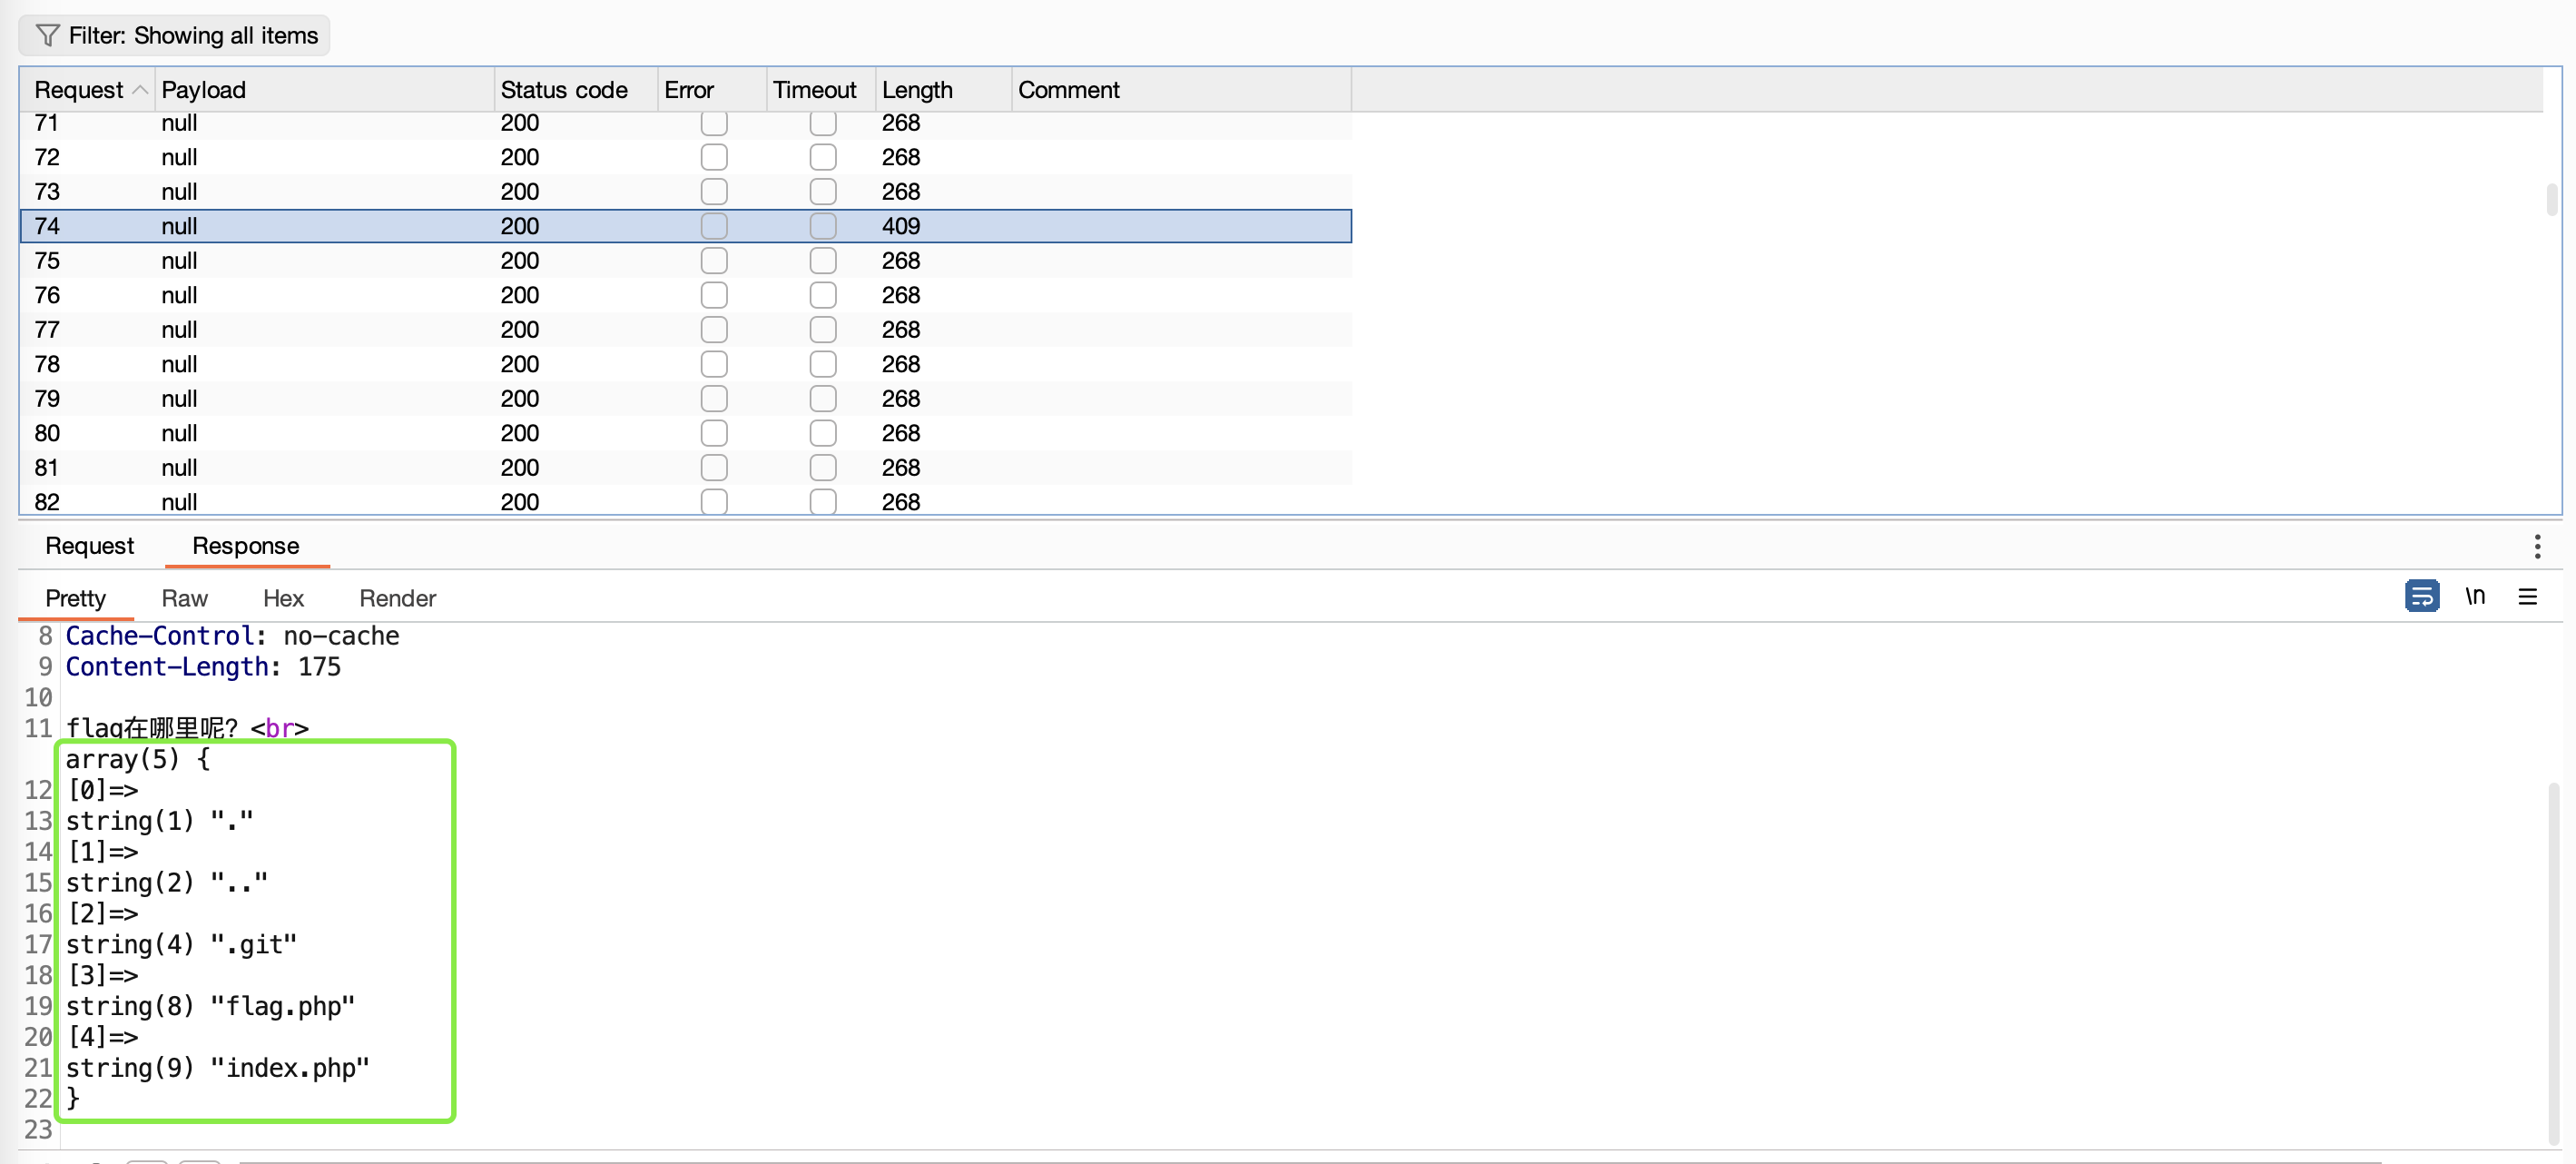This screenshot has width=2576, height=1164.
Task: Switch to the Response tab
Action: pos(245,546)
